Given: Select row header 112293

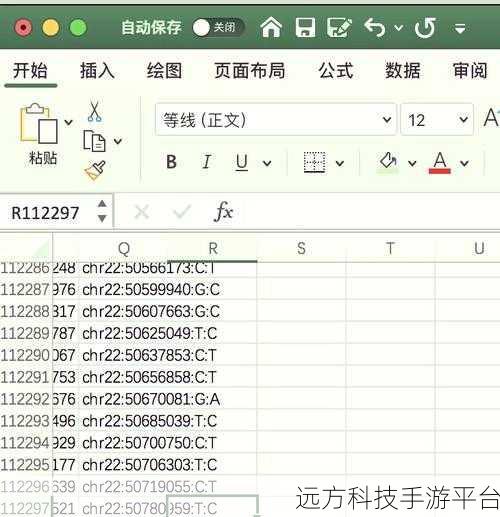Looking at the screenshot, I should pos(25,421).
